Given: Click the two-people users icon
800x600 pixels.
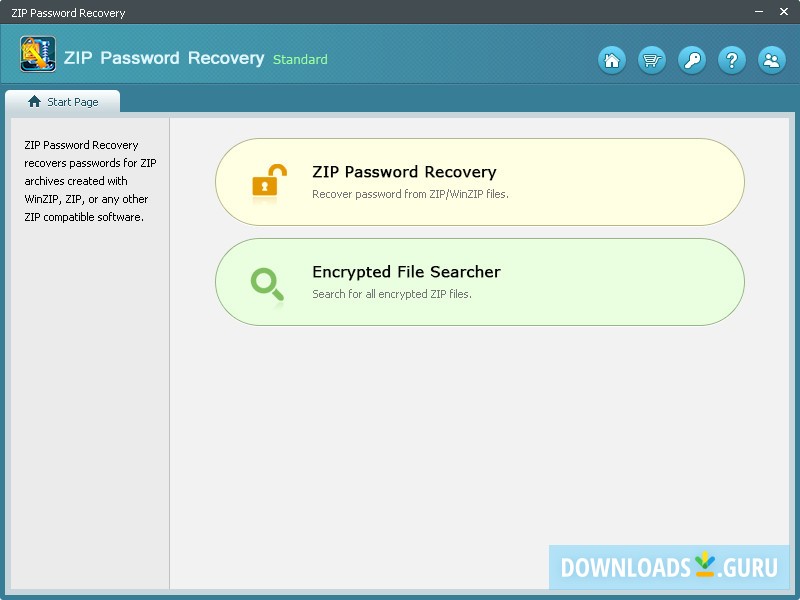Looking at the screenshot, I should (772, 61).
